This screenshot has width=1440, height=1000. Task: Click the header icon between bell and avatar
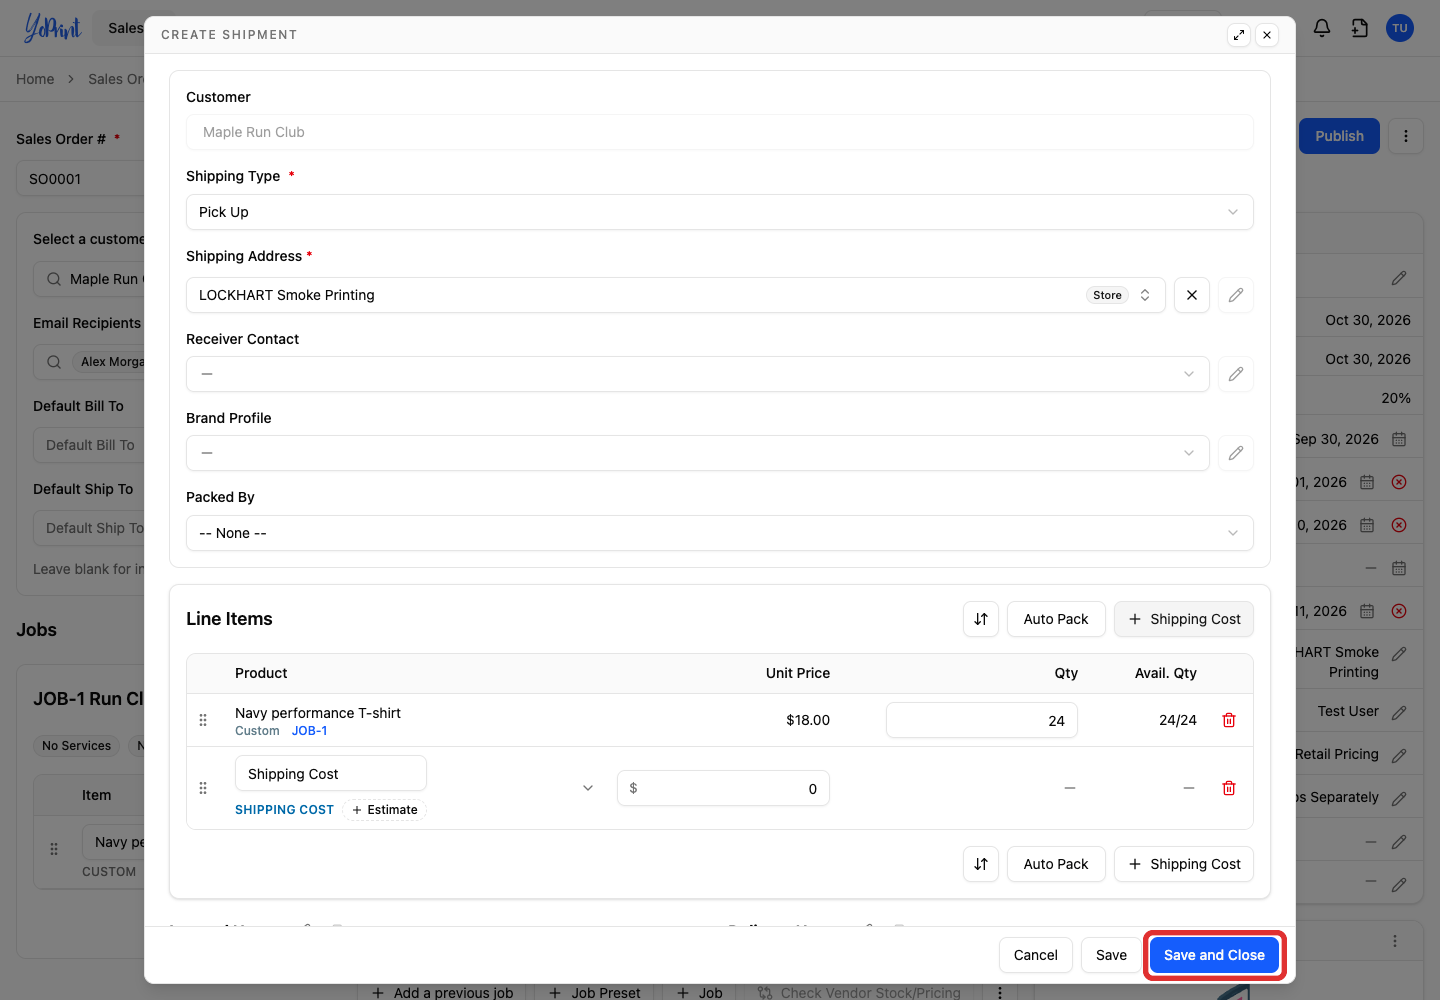click(x=1360, y=28)
